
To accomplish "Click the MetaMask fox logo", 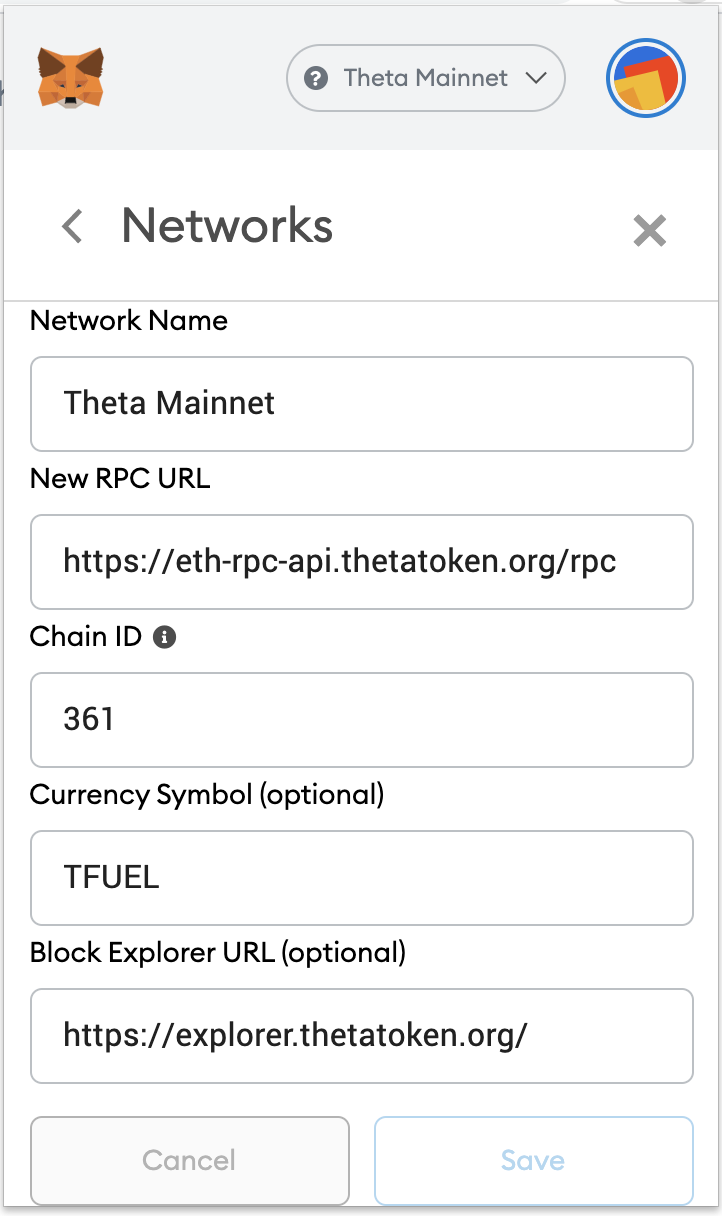I will pos(71,78).
